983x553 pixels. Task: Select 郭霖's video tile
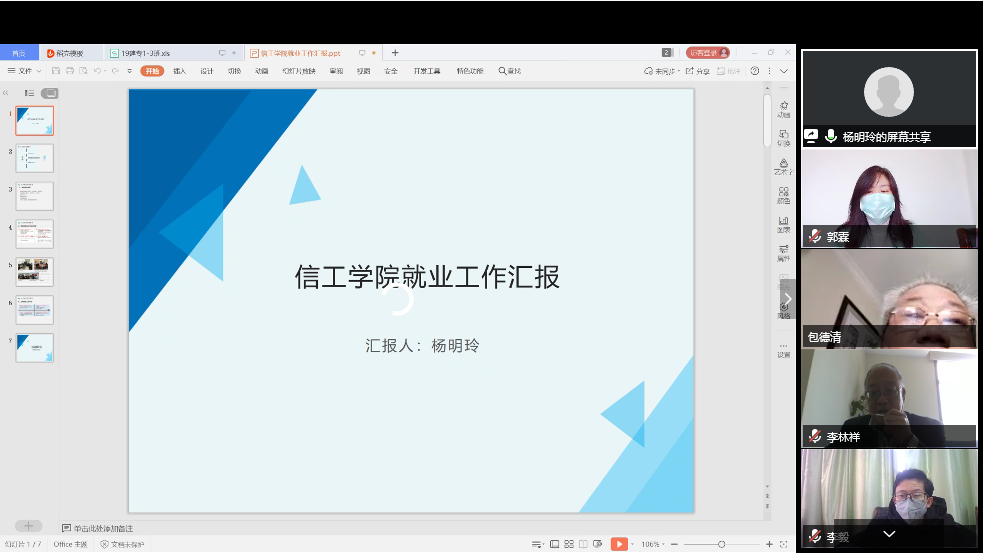[889, 198]
